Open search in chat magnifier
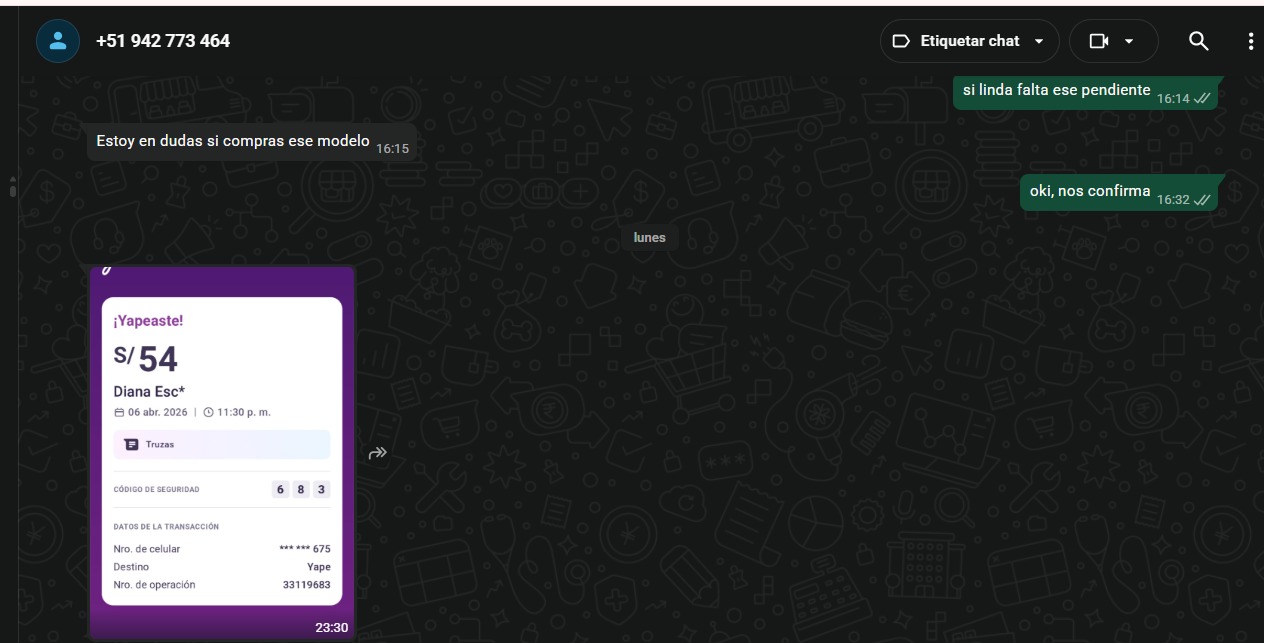This screenshot has width=1264, height=643. click(1198, 41)
